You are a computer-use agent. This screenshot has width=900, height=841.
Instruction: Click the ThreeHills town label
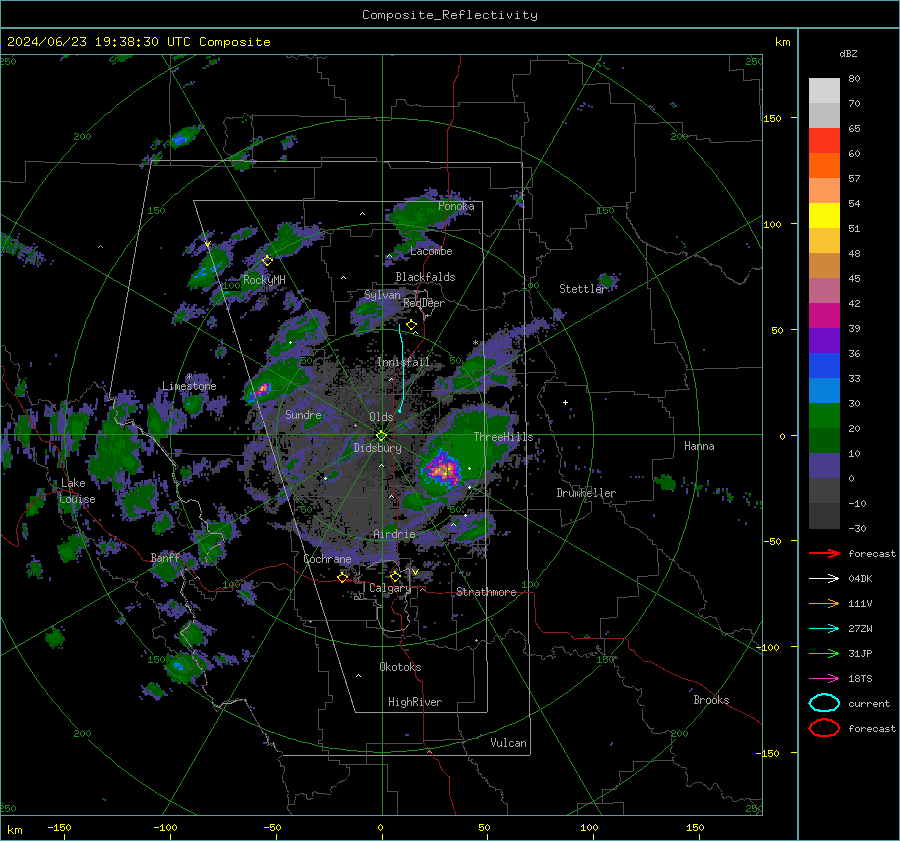pos(503,437)
